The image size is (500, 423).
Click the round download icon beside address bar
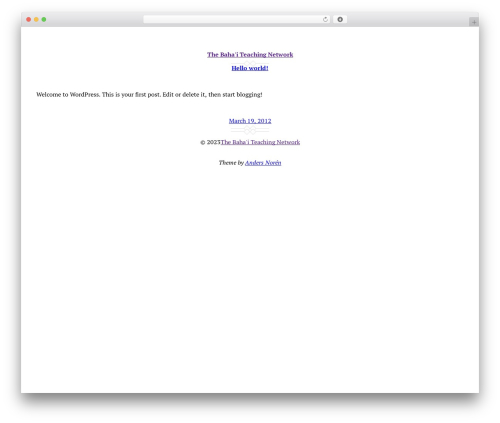point(340,19)
